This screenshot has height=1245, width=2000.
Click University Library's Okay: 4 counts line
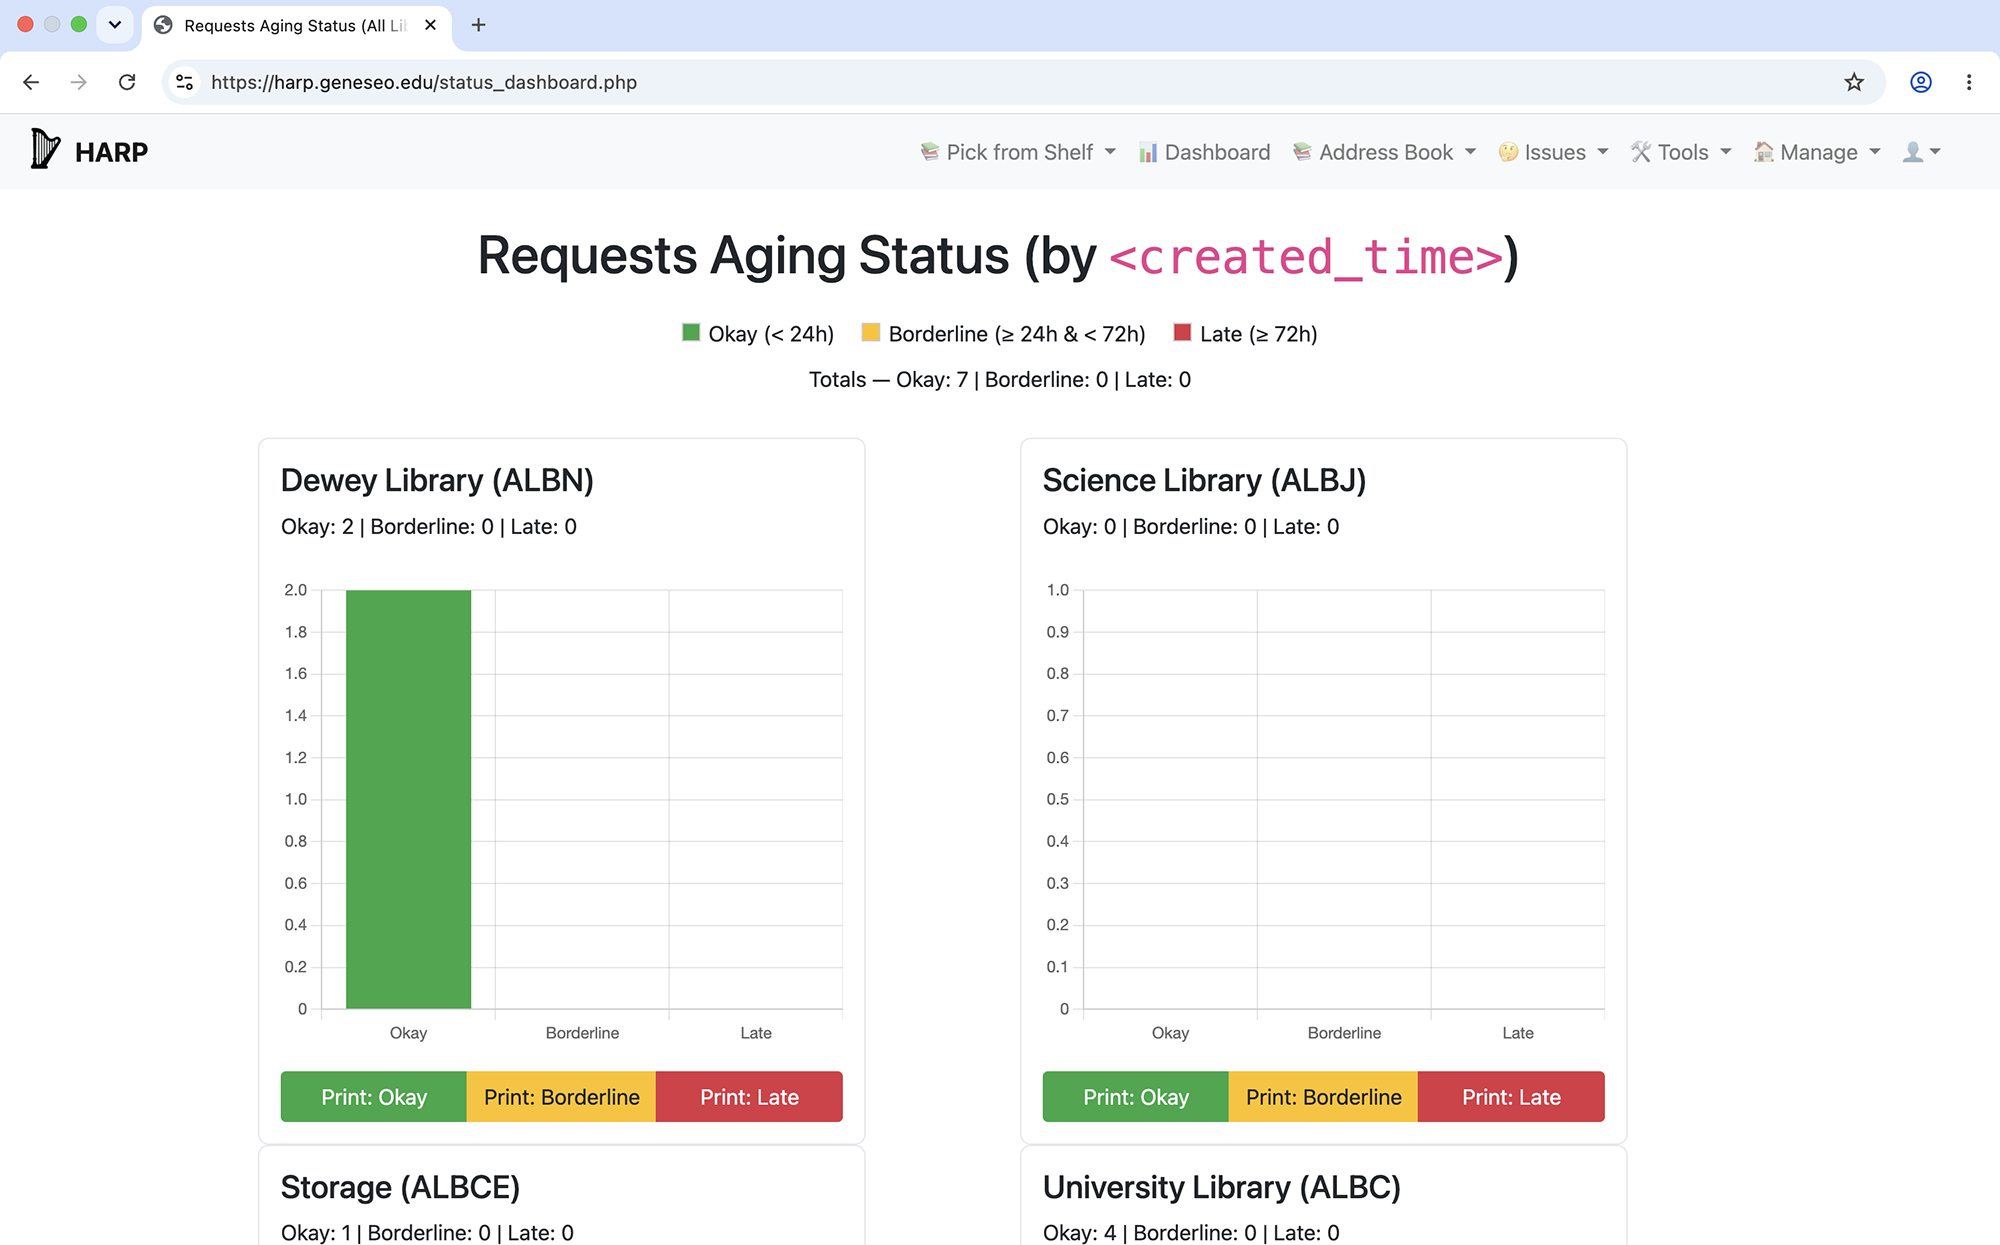point(1191,1233)
